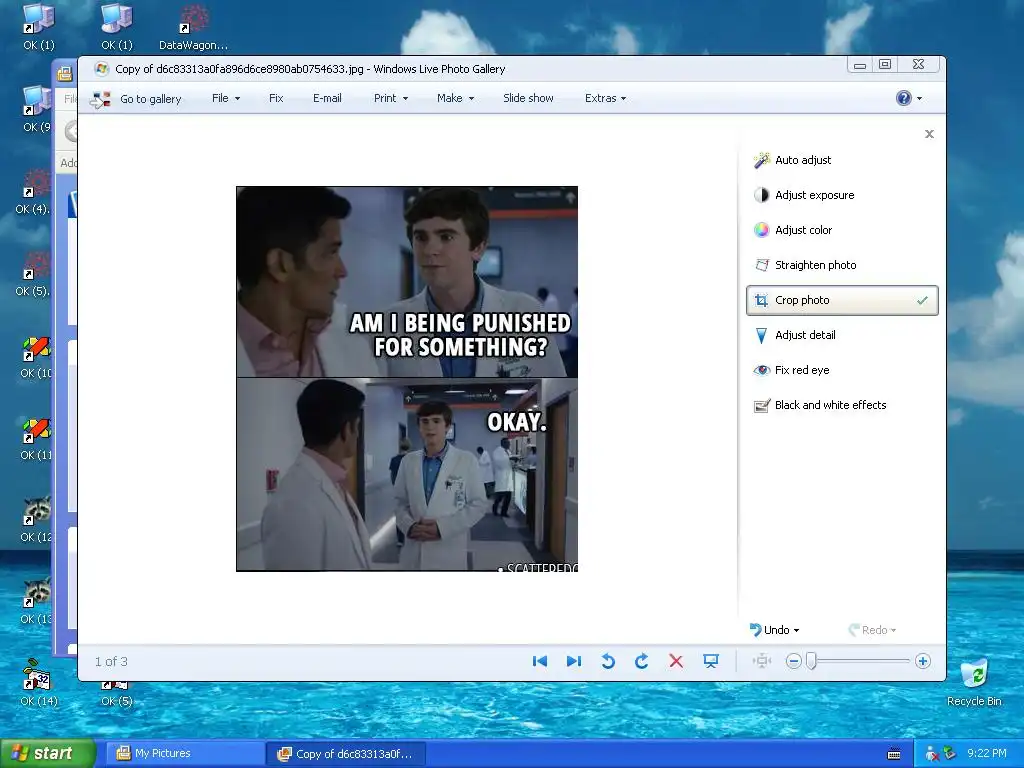Select the OK (14) desktop icon
This screenshot has width=1024, height=768.
click(39, 683)
